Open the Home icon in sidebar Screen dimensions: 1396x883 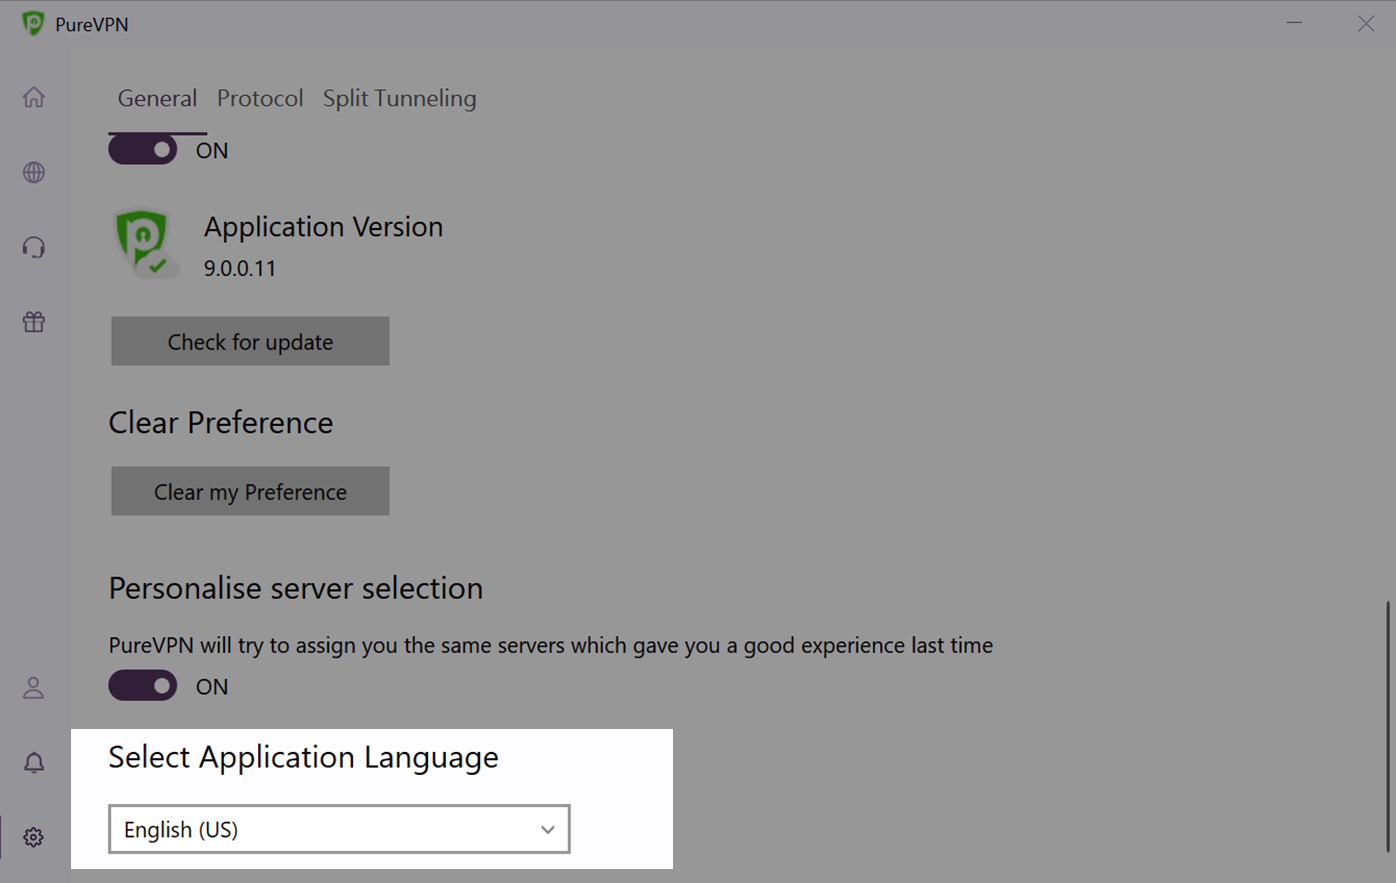pos(34,97)
